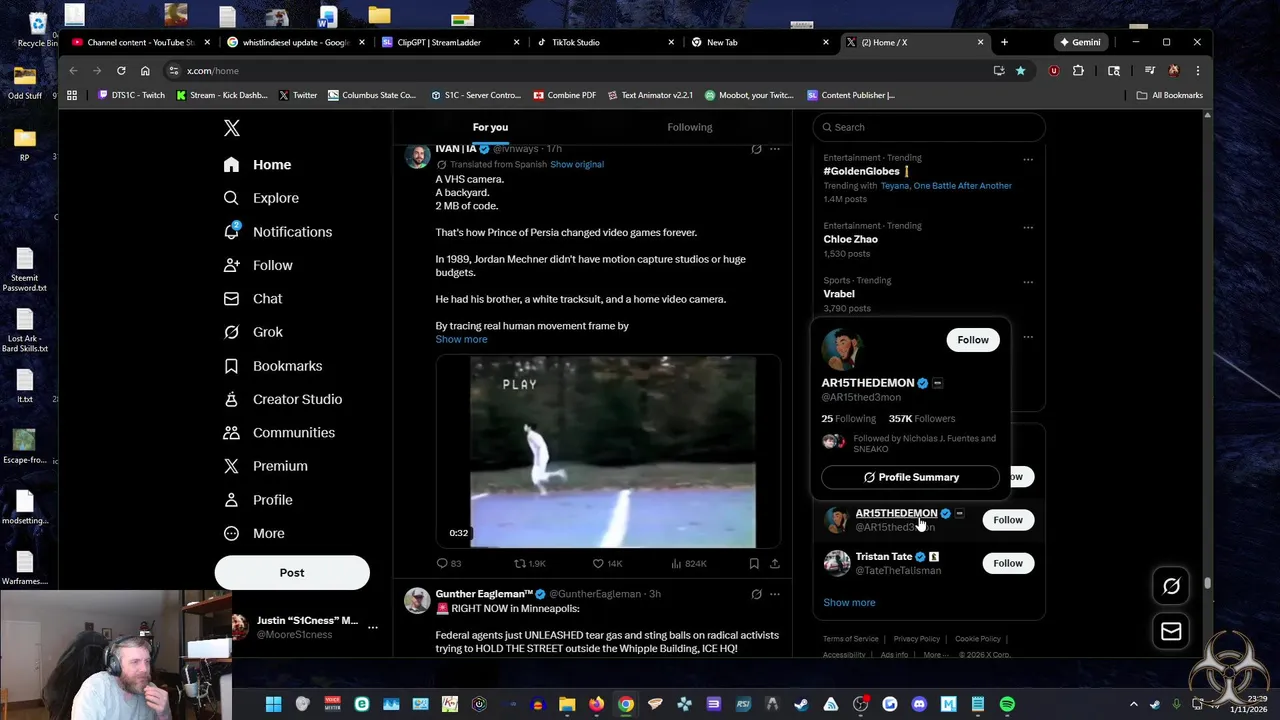
Task: Open account switcher menu for Justin S1Cness
Action: [373, 627]
